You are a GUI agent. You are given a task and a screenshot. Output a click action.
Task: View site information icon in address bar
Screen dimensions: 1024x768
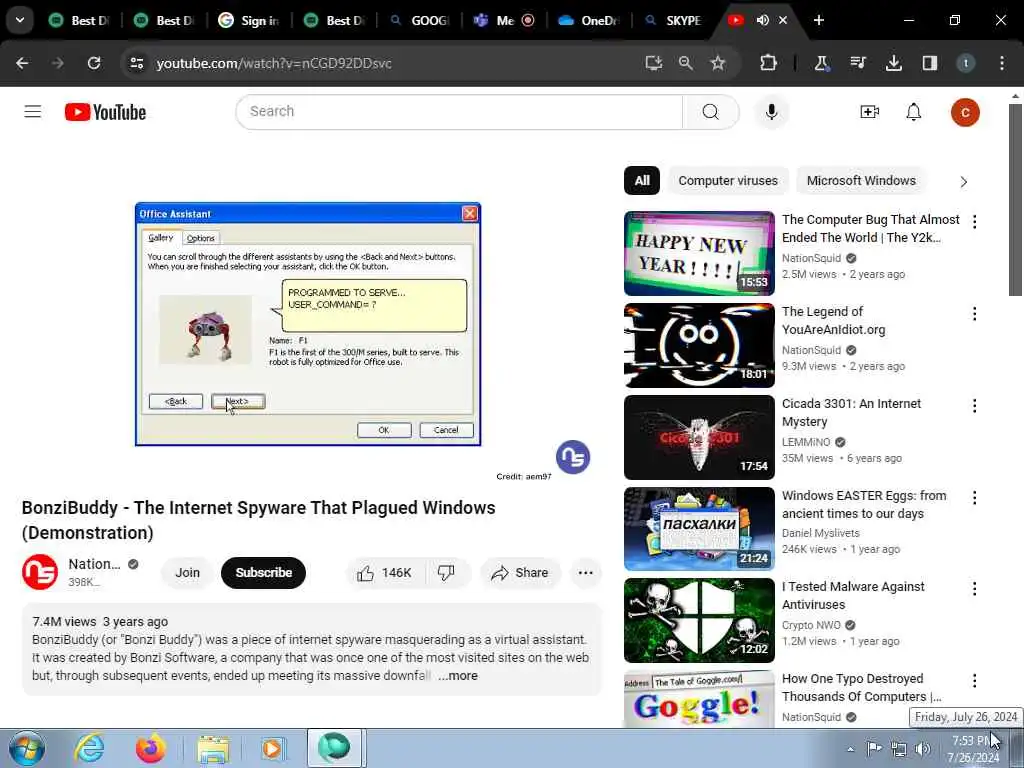[137, 63]
